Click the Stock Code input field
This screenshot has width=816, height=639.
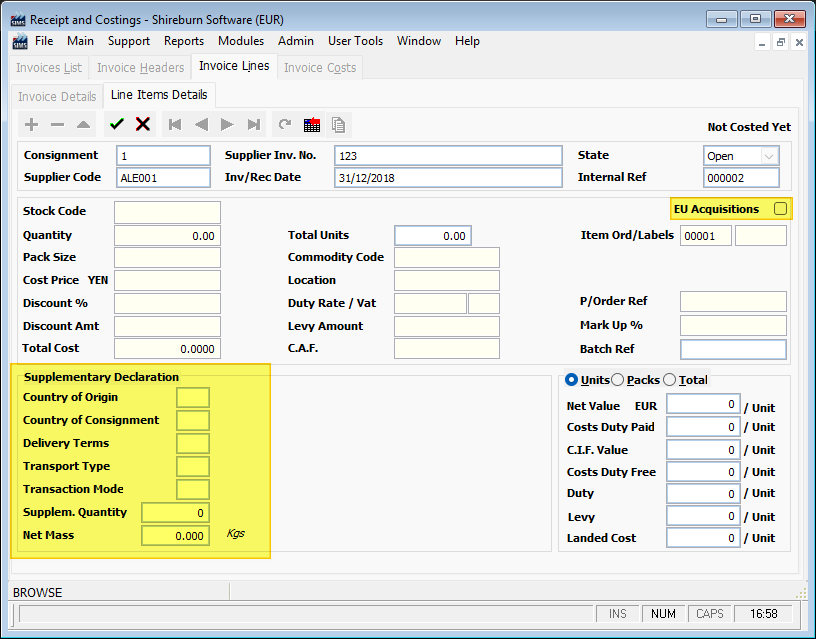[167, 212]
